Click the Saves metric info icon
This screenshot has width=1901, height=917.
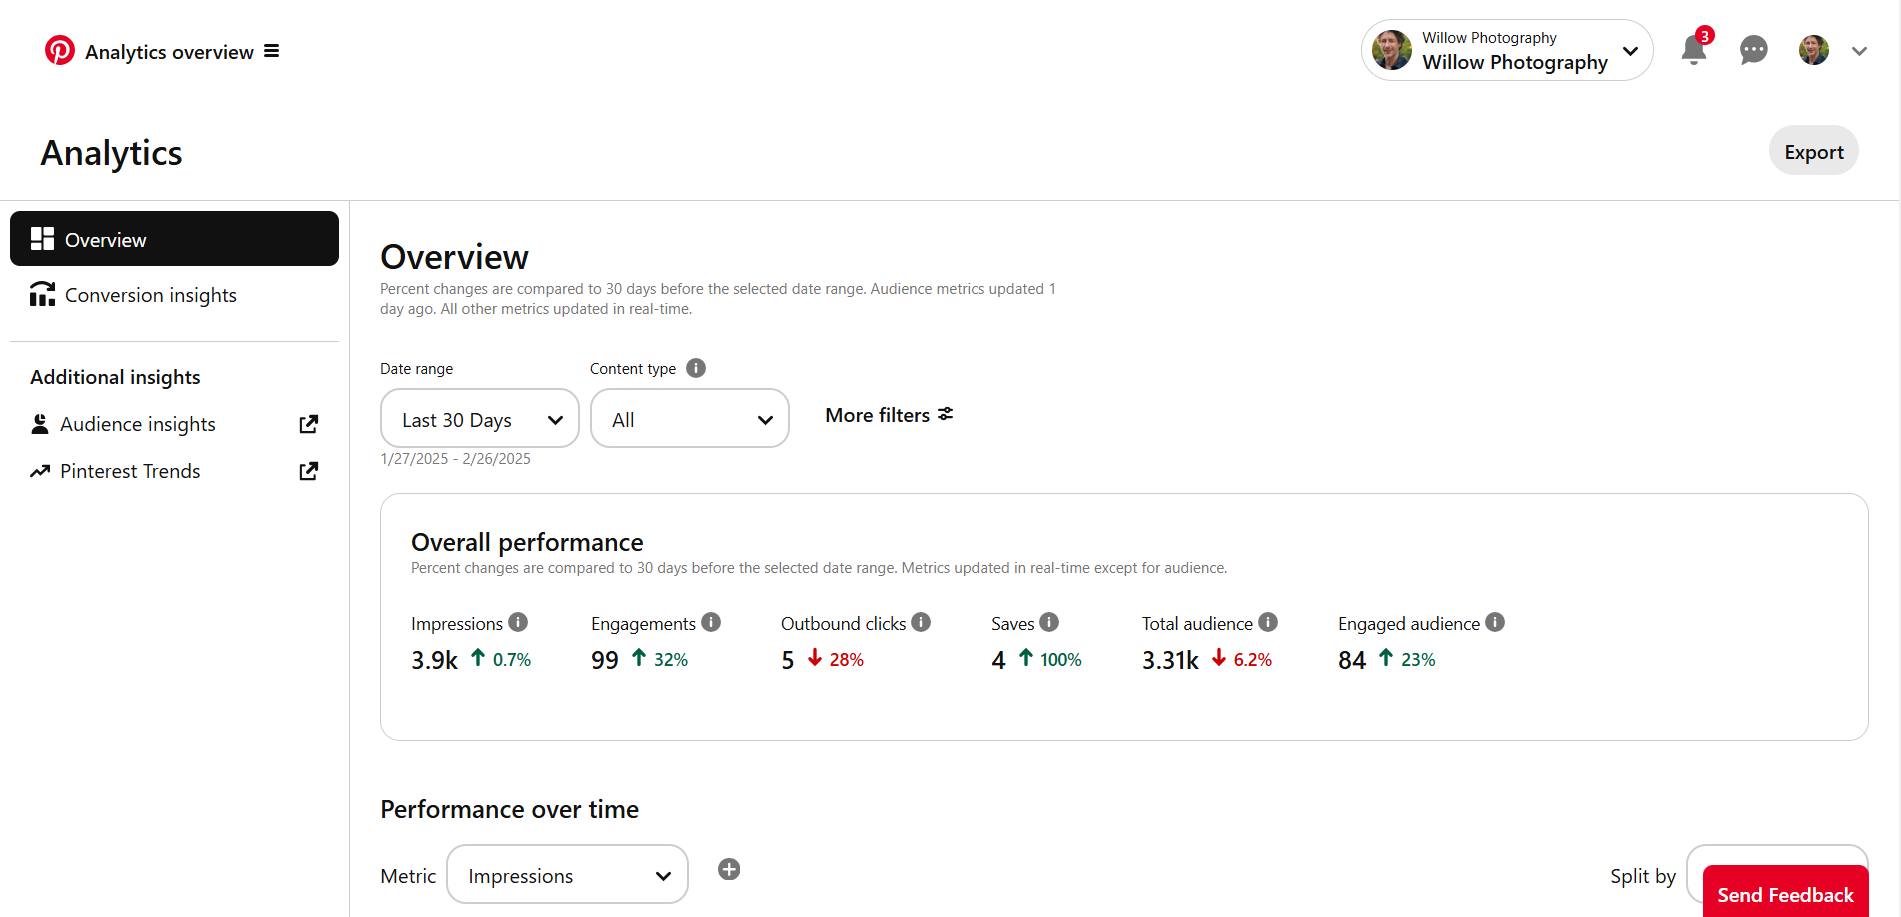click(x=1050, y=622)
